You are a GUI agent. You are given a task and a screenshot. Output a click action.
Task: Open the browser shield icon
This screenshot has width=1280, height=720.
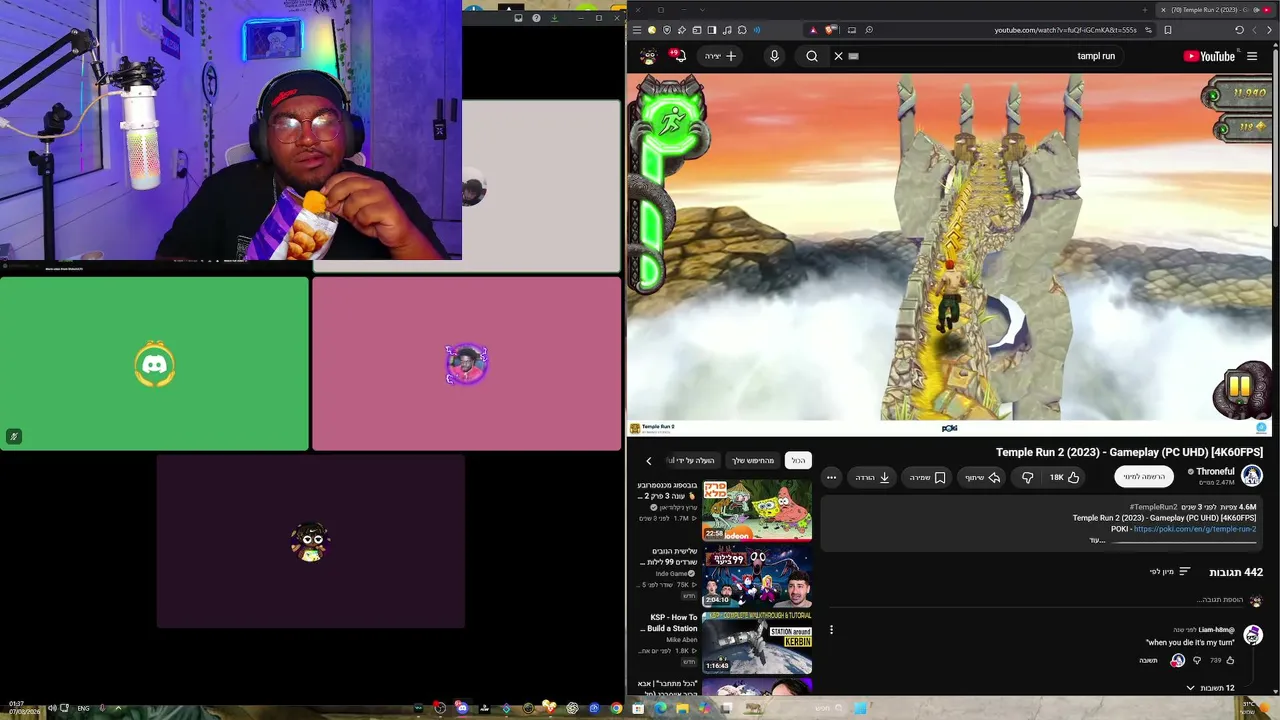point(667,30)
